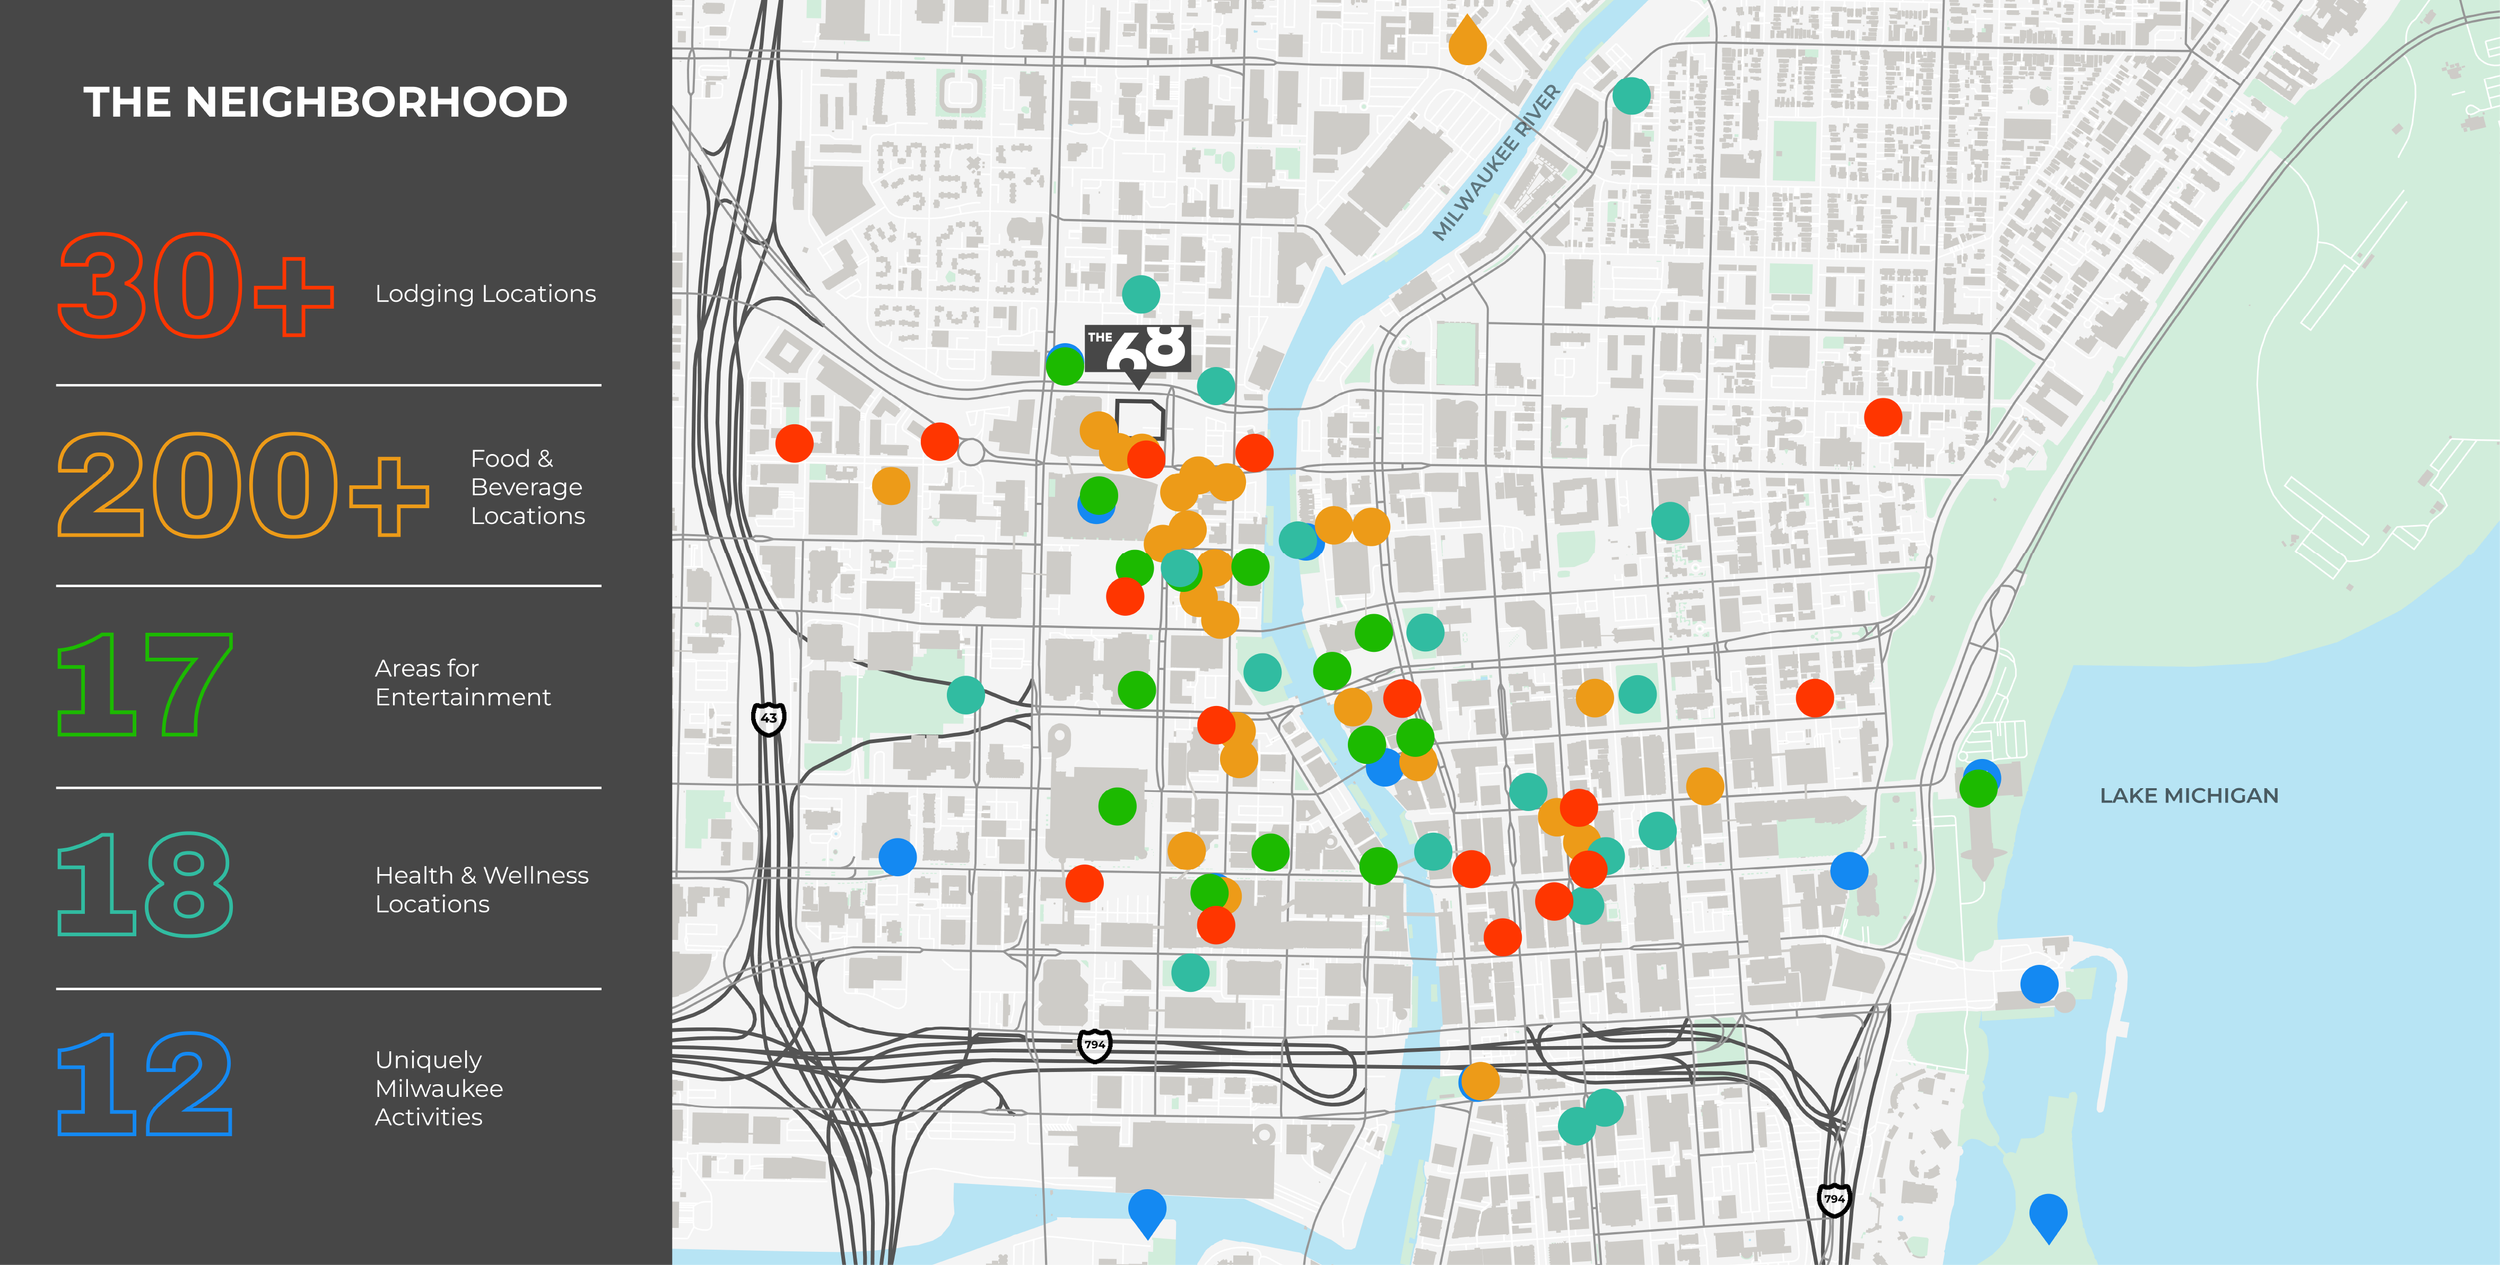The width and height of the screenshot is (2500, 1265).
Task: Click the 794 shield on the central highway
Action: (1095, 1045)
